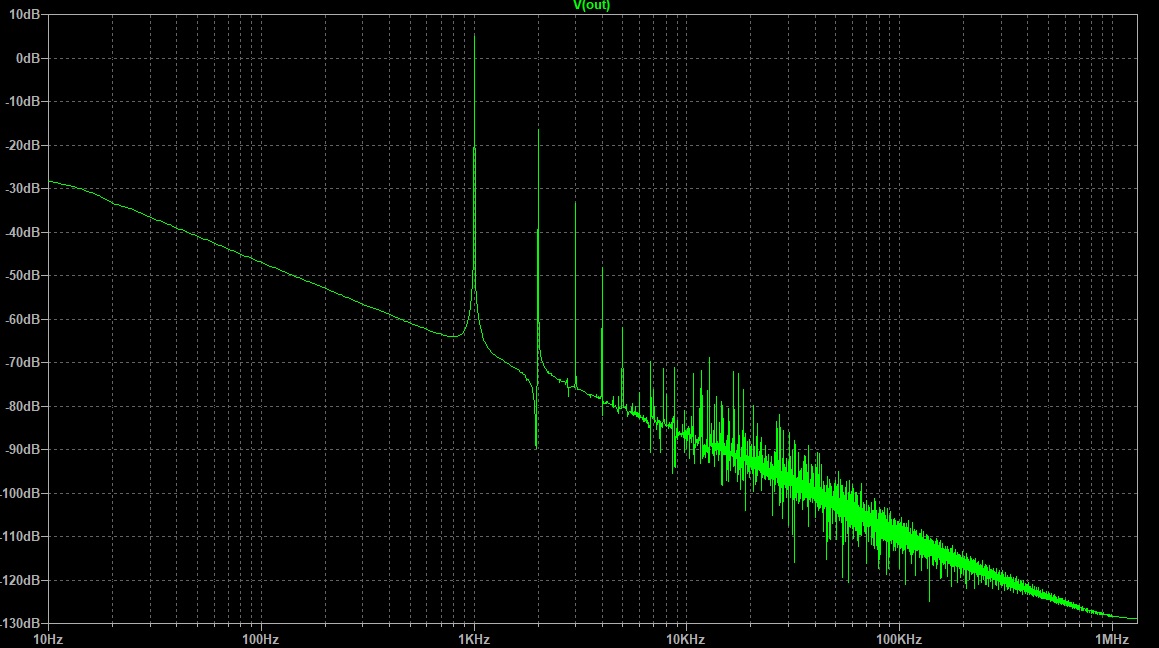Click the deep notch bottom near -90dB
Image resolution: width=1159 pixels, height=648 pixels.
pos(537,447)
